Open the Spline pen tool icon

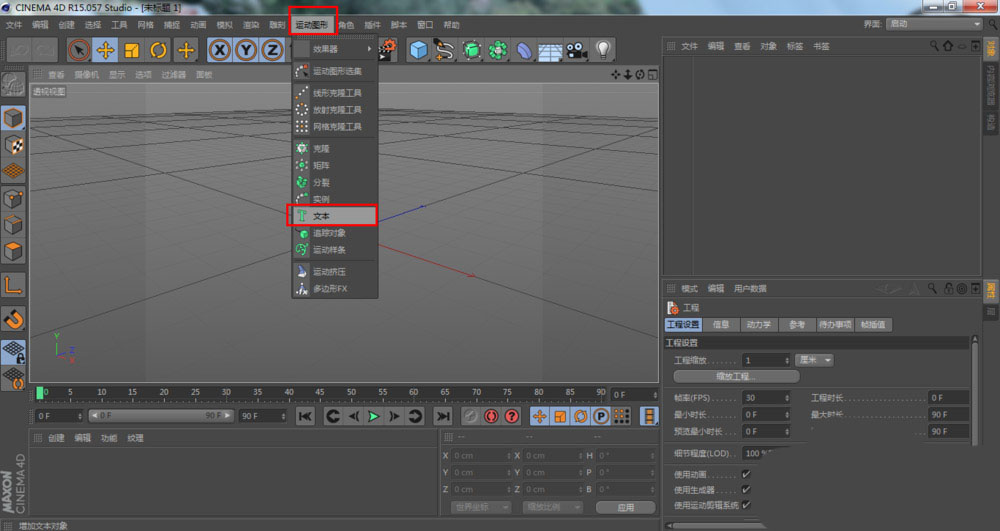pyautogui.click(x=444, y=50)
